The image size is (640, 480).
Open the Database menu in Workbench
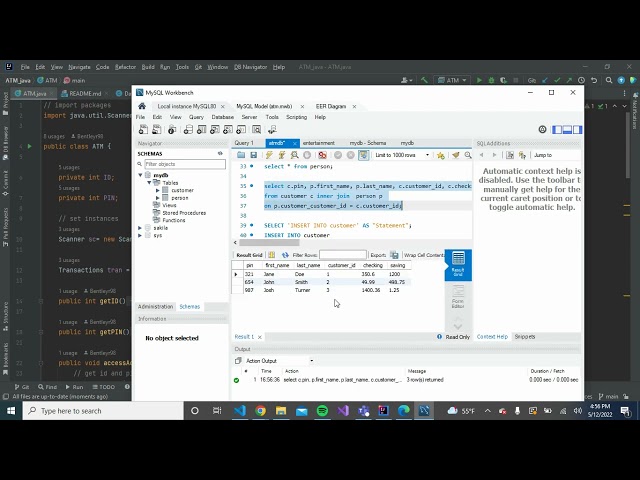coord(222,117)
